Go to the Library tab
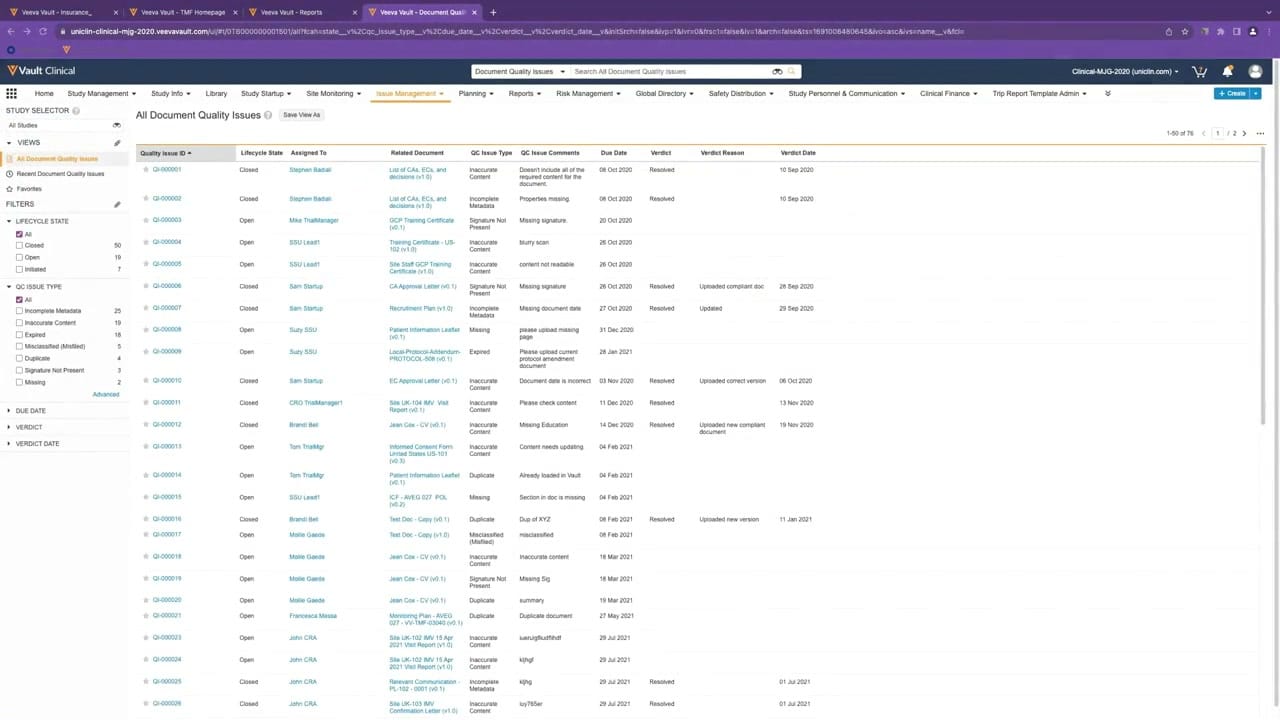This screenshot has height=720, width=1280. click(216, 93)
